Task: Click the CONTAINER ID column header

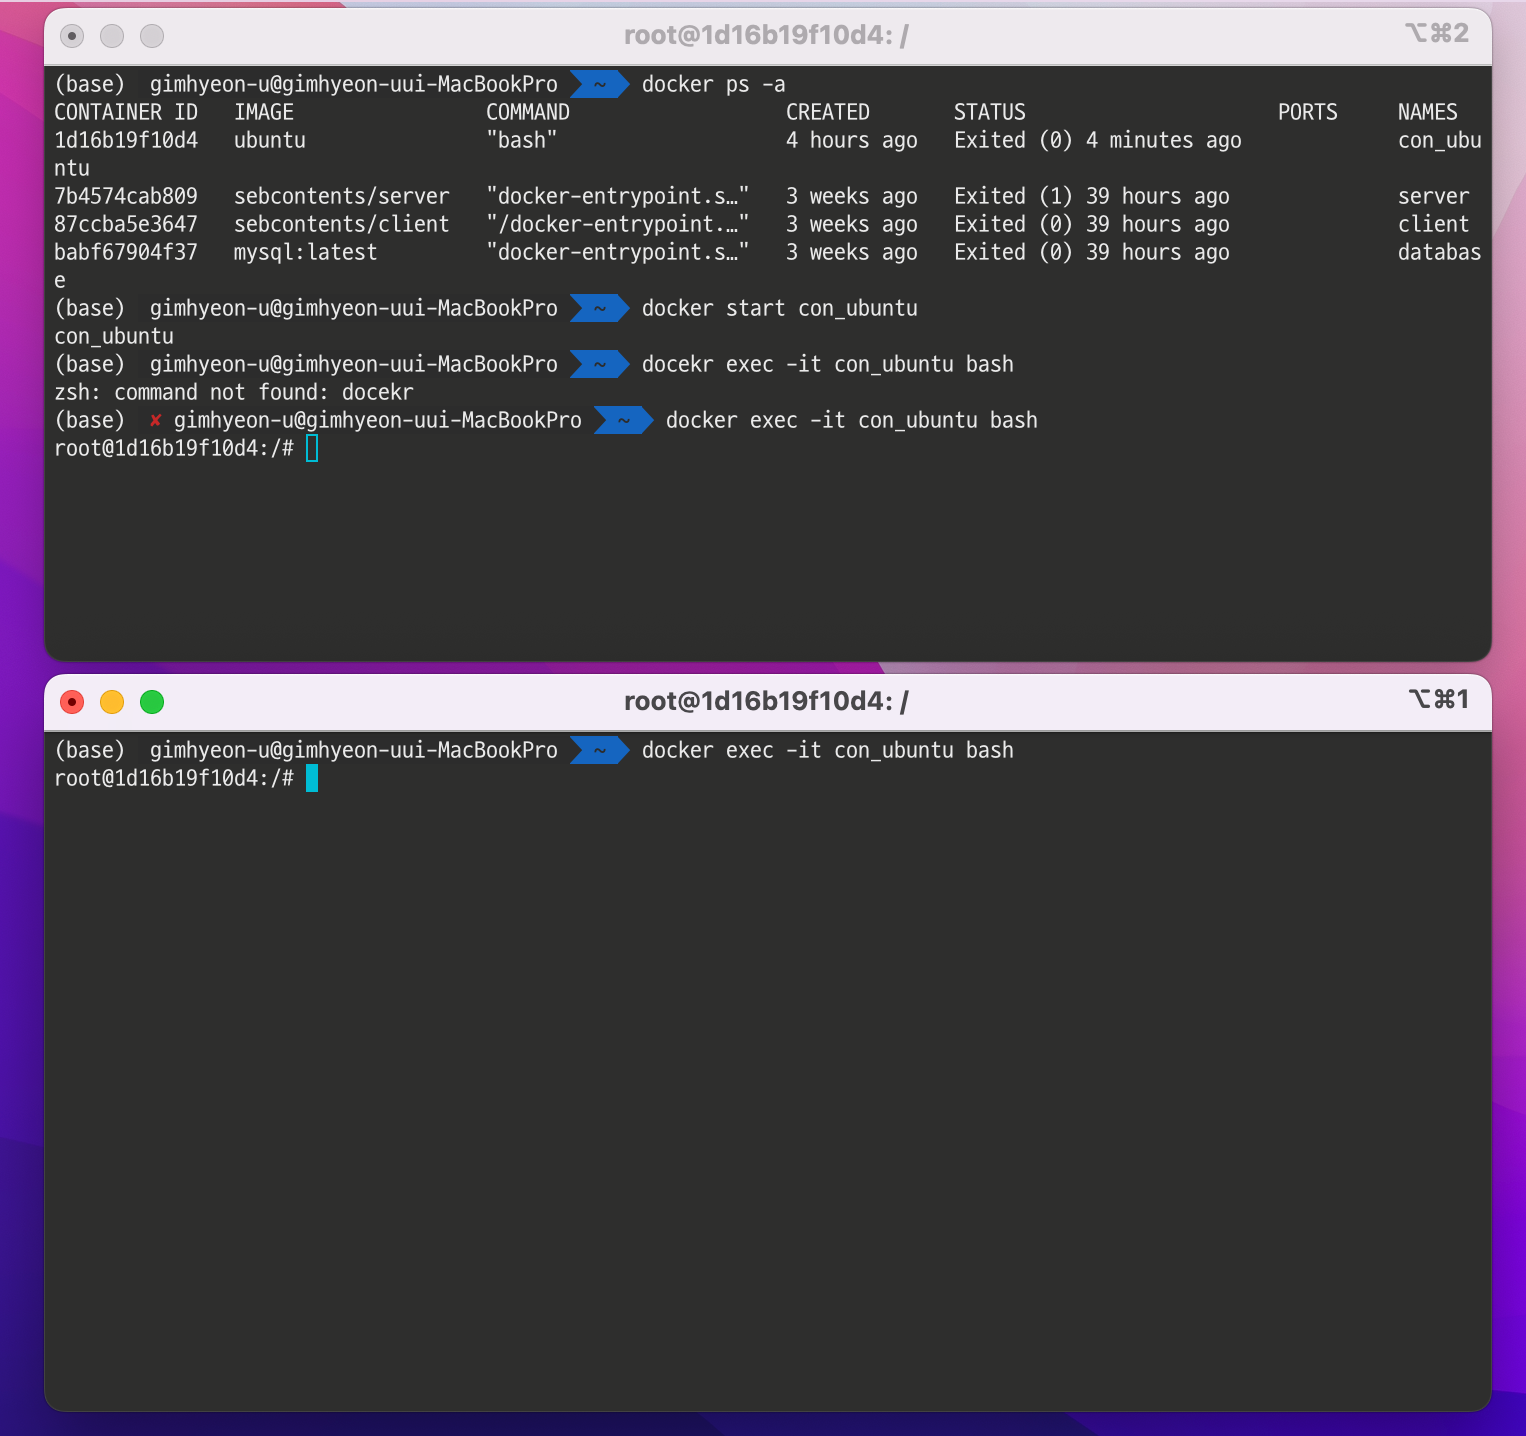Action: tap(126, 112)
